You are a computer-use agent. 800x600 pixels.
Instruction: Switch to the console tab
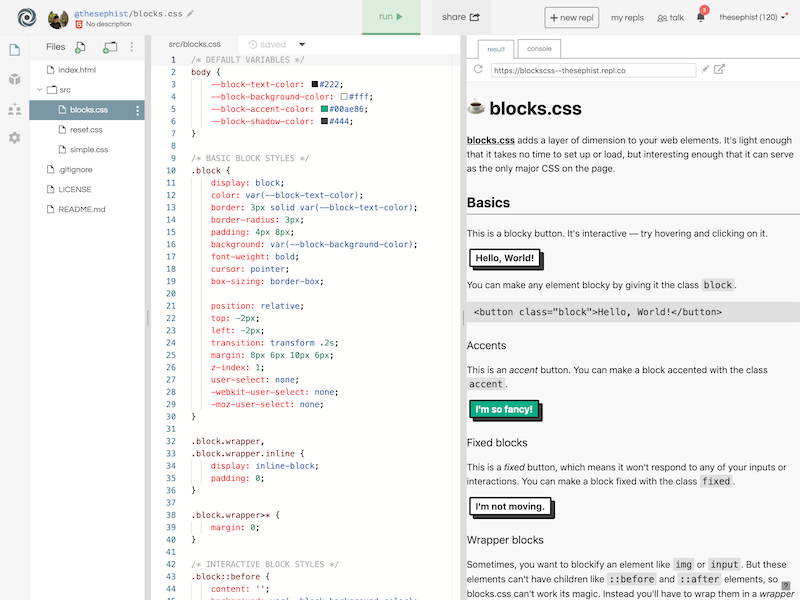coord(539,48)
